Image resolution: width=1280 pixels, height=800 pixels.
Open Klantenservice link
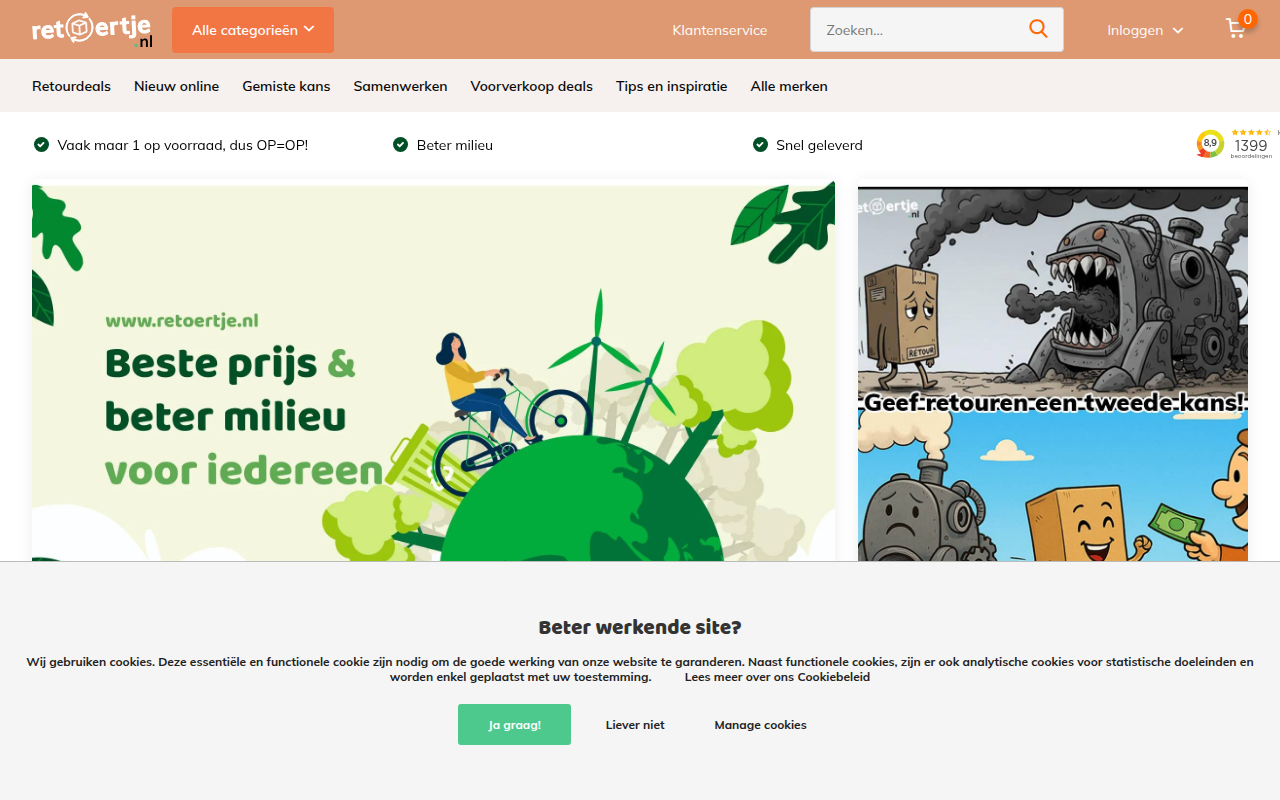[720, 30]
